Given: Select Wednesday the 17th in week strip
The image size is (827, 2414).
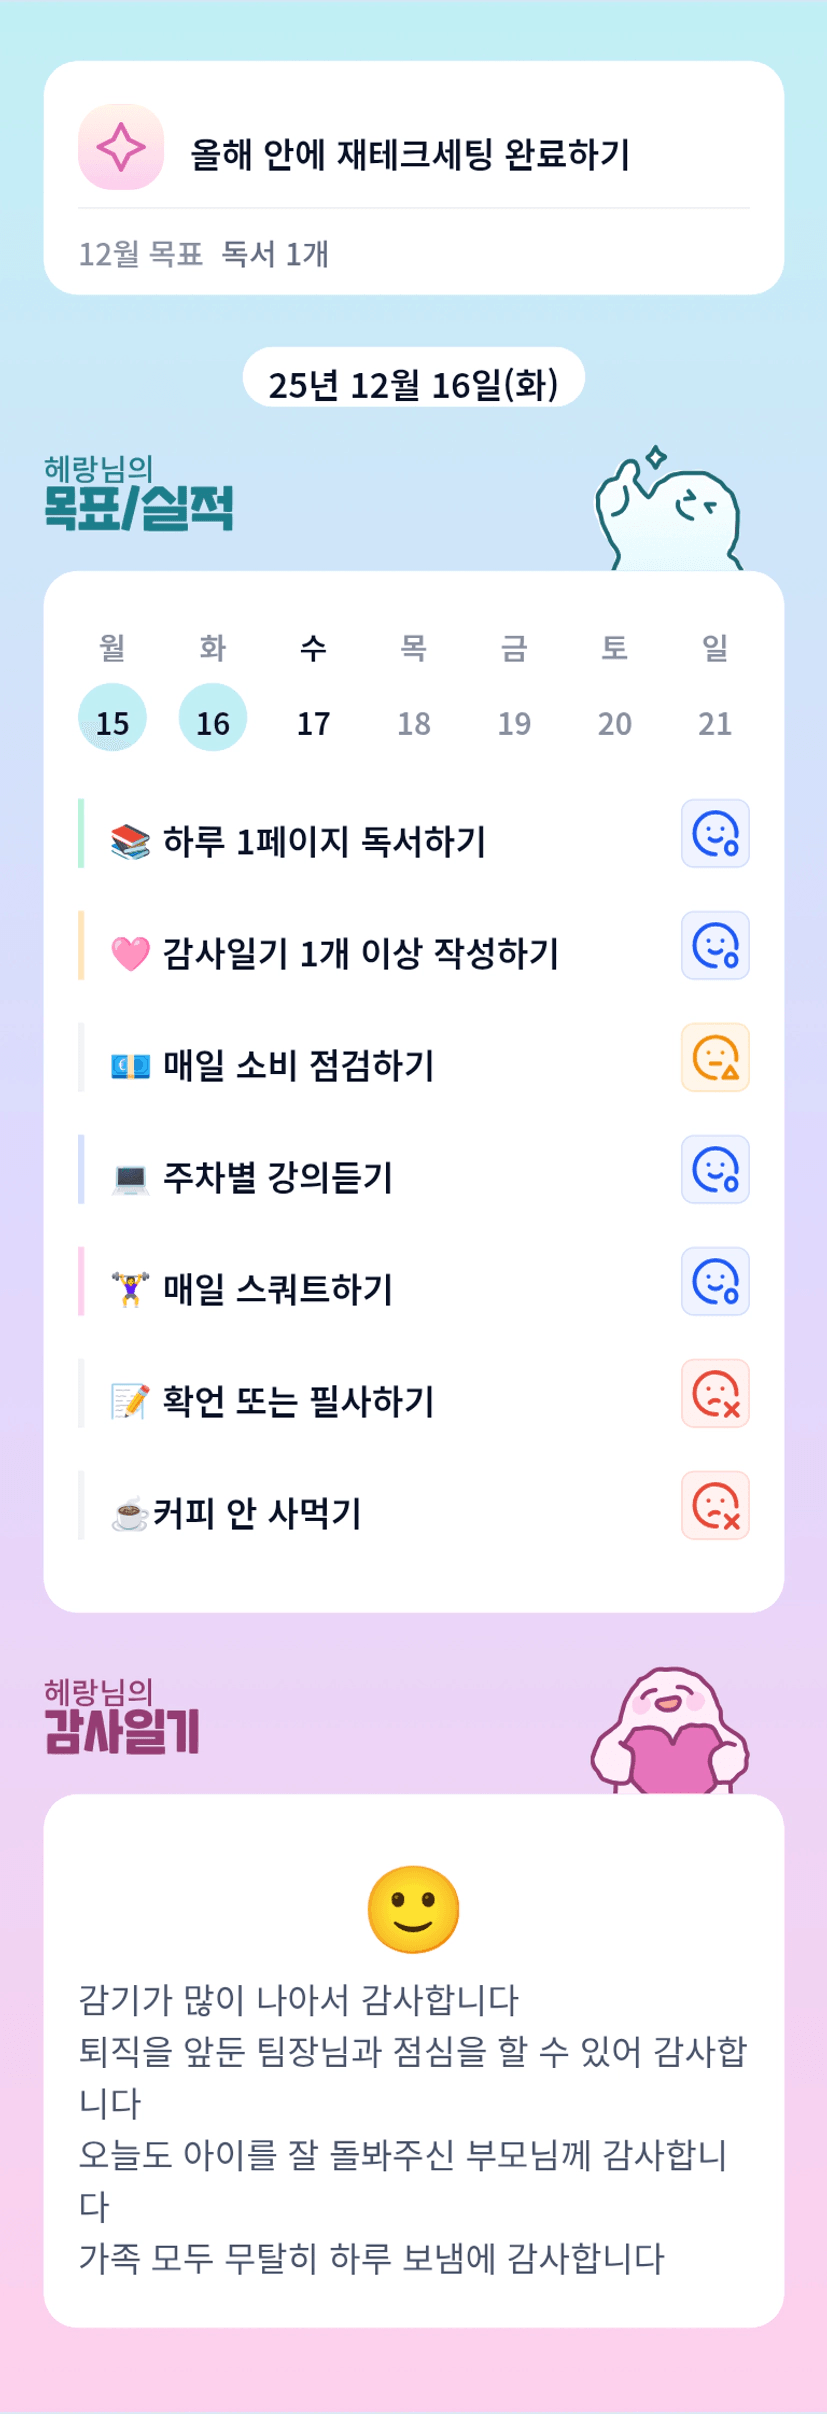Looking at the screenshot, I should click(x=313, y=720).
